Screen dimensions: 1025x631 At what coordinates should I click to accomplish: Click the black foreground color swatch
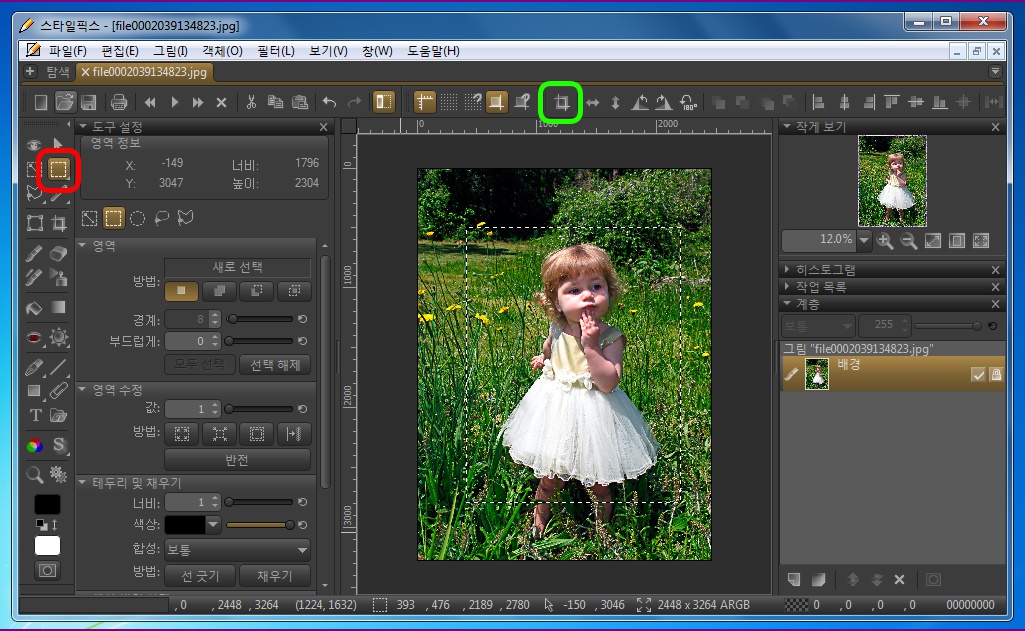click(x=47, y=504)
